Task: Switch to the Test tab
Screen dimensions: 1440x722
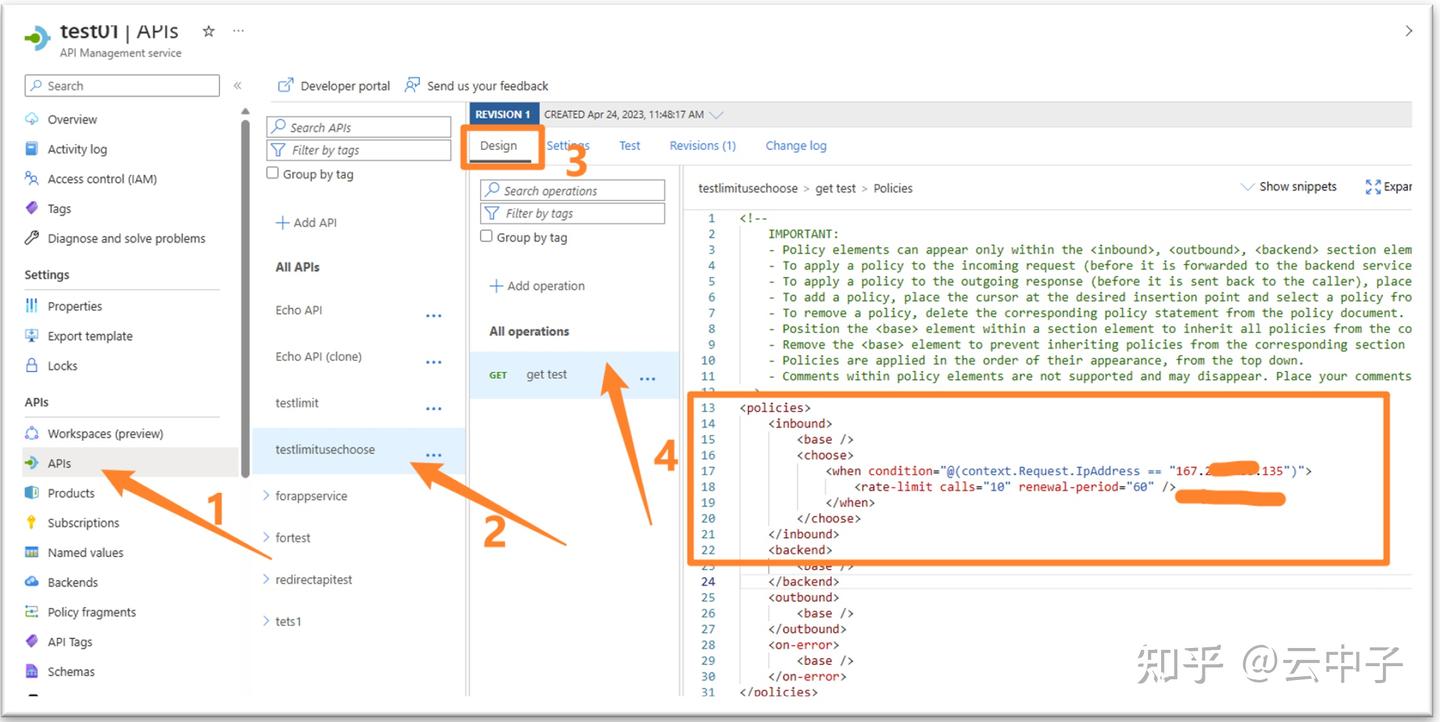Action: point(629,145)
